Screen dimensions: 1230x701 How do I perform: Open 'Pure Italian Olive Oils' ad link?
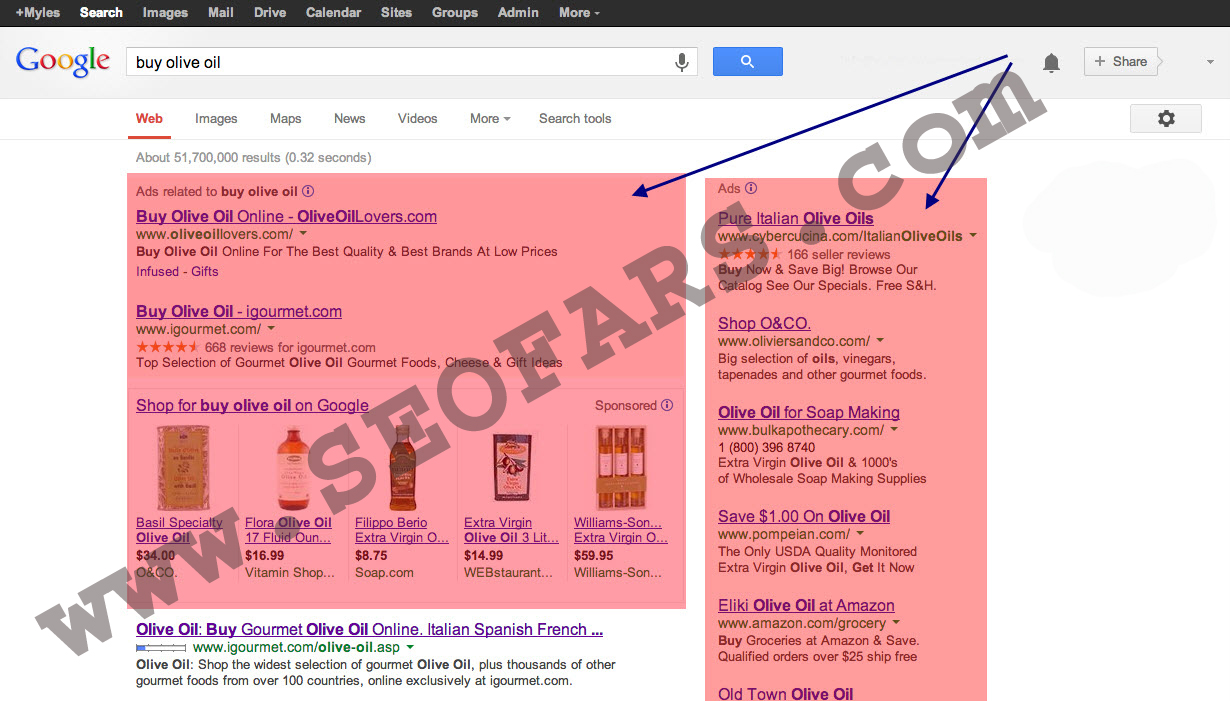tap(796, 218)
